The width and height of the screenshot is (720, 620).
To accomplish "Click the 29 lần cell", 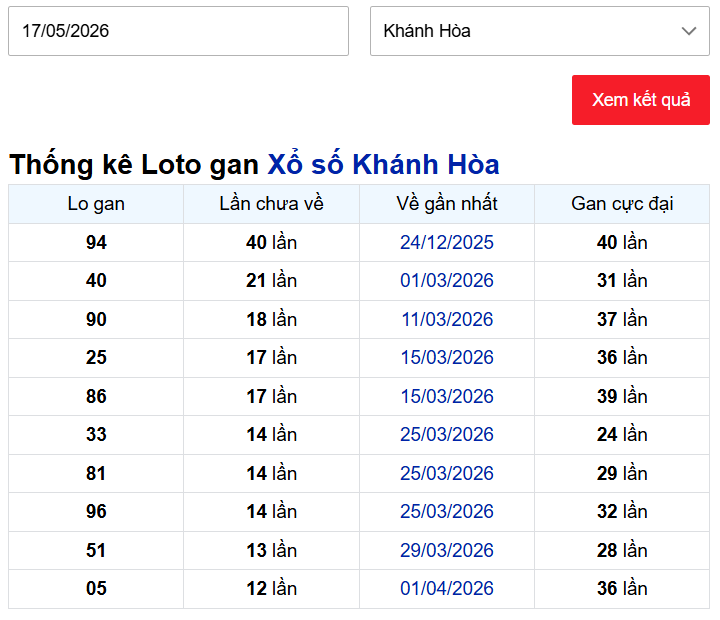I will coord(622,473).
